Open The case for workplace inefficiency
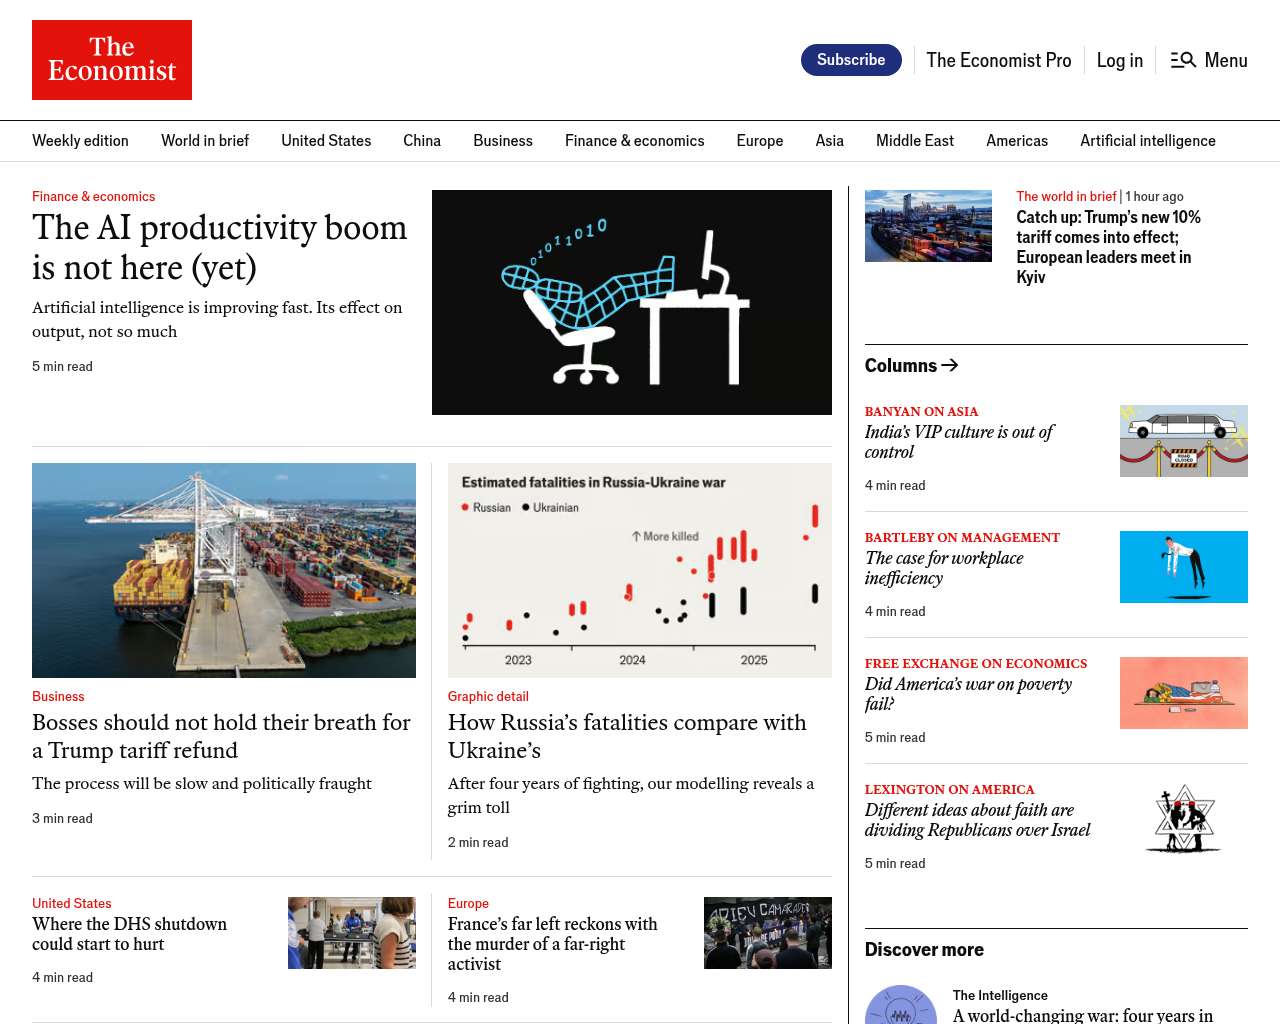 [944, 568]
